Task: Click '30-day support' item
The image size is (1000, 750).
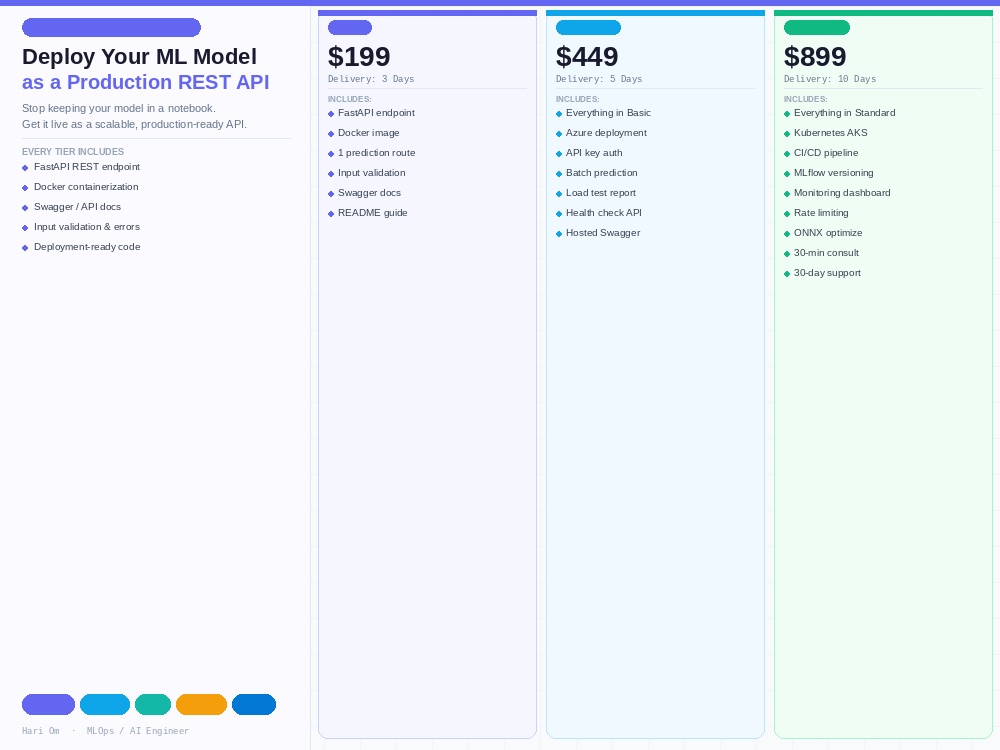Action: (x=827, y=273)
